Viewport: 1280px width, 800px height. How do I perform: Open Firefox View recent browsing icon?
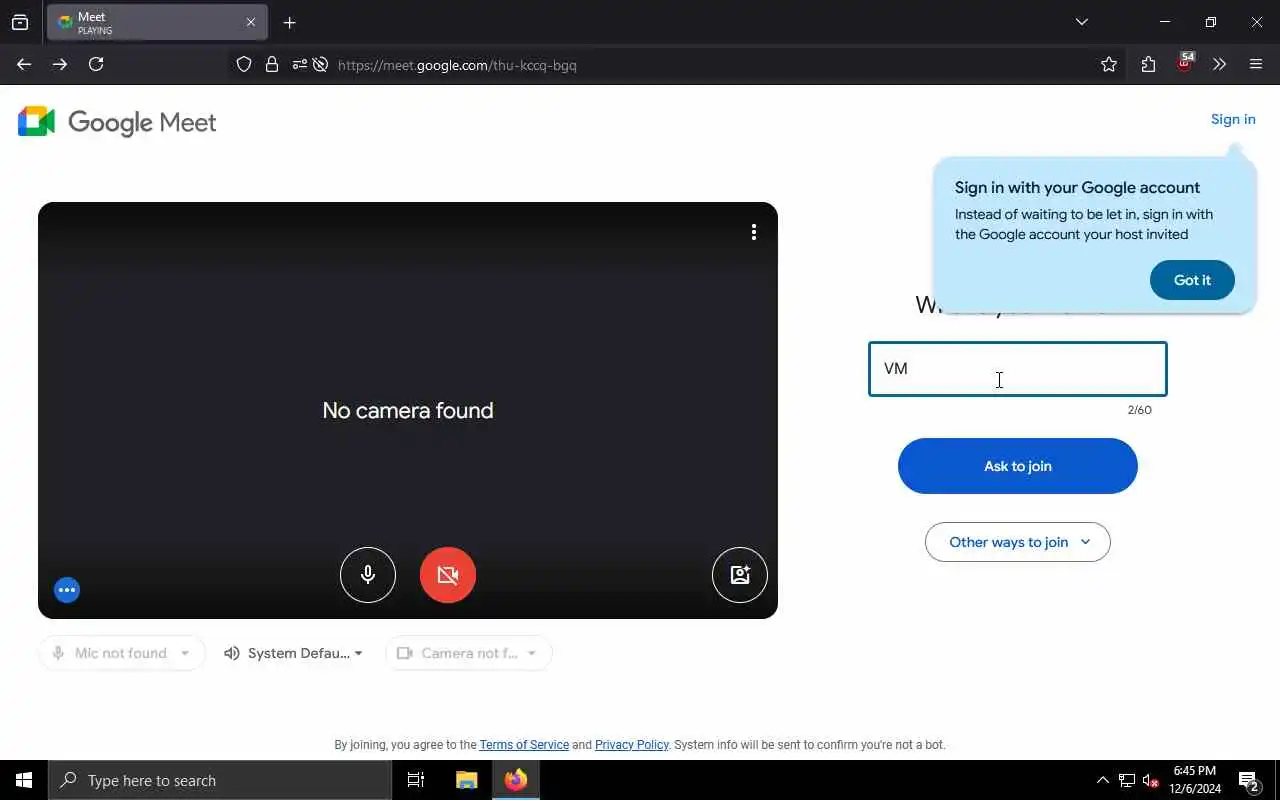coord(20,22)
